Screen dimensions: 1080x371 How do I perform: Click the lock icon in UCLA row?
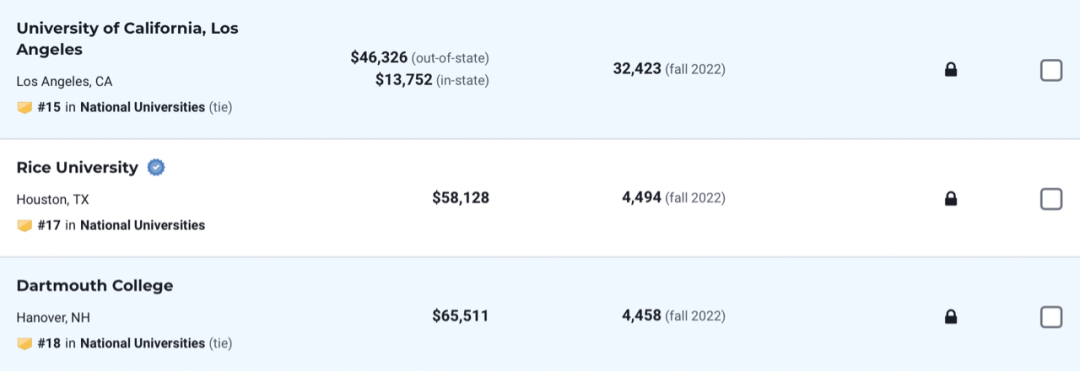[951, 70]
